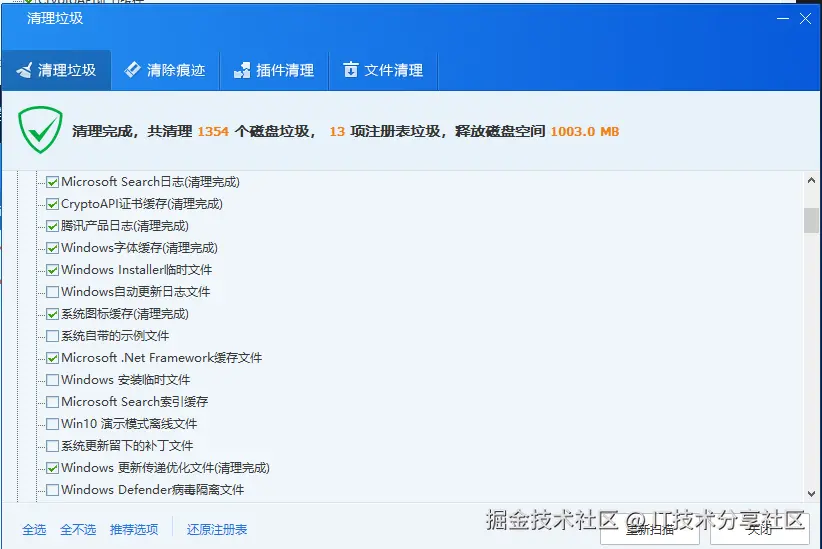Select the 系统自带的示例文件 row text
Viewport: 822px width, 549px height.
115,336
